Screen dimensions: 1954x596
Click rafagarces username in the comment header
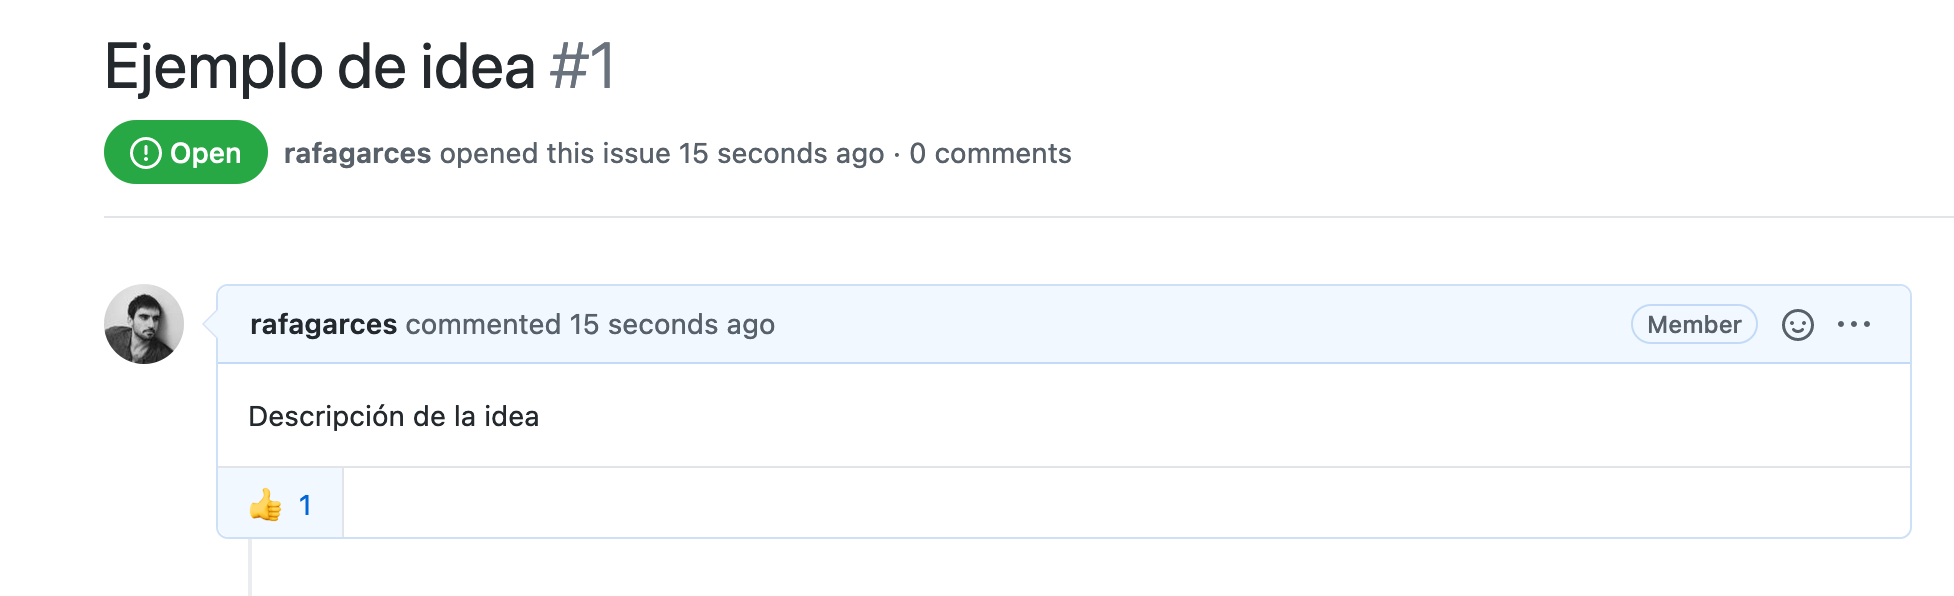click(x=322, y=324)
